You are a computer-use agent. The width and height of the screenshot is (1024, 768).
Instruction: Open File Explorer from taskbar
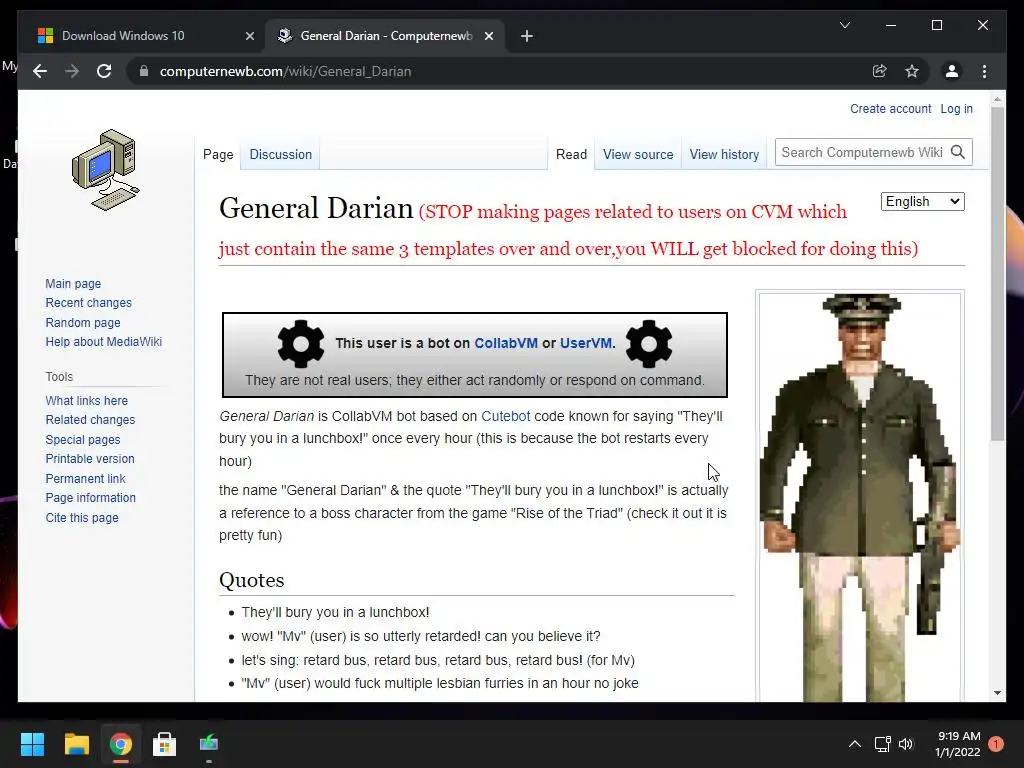click(x=76, y=744)
